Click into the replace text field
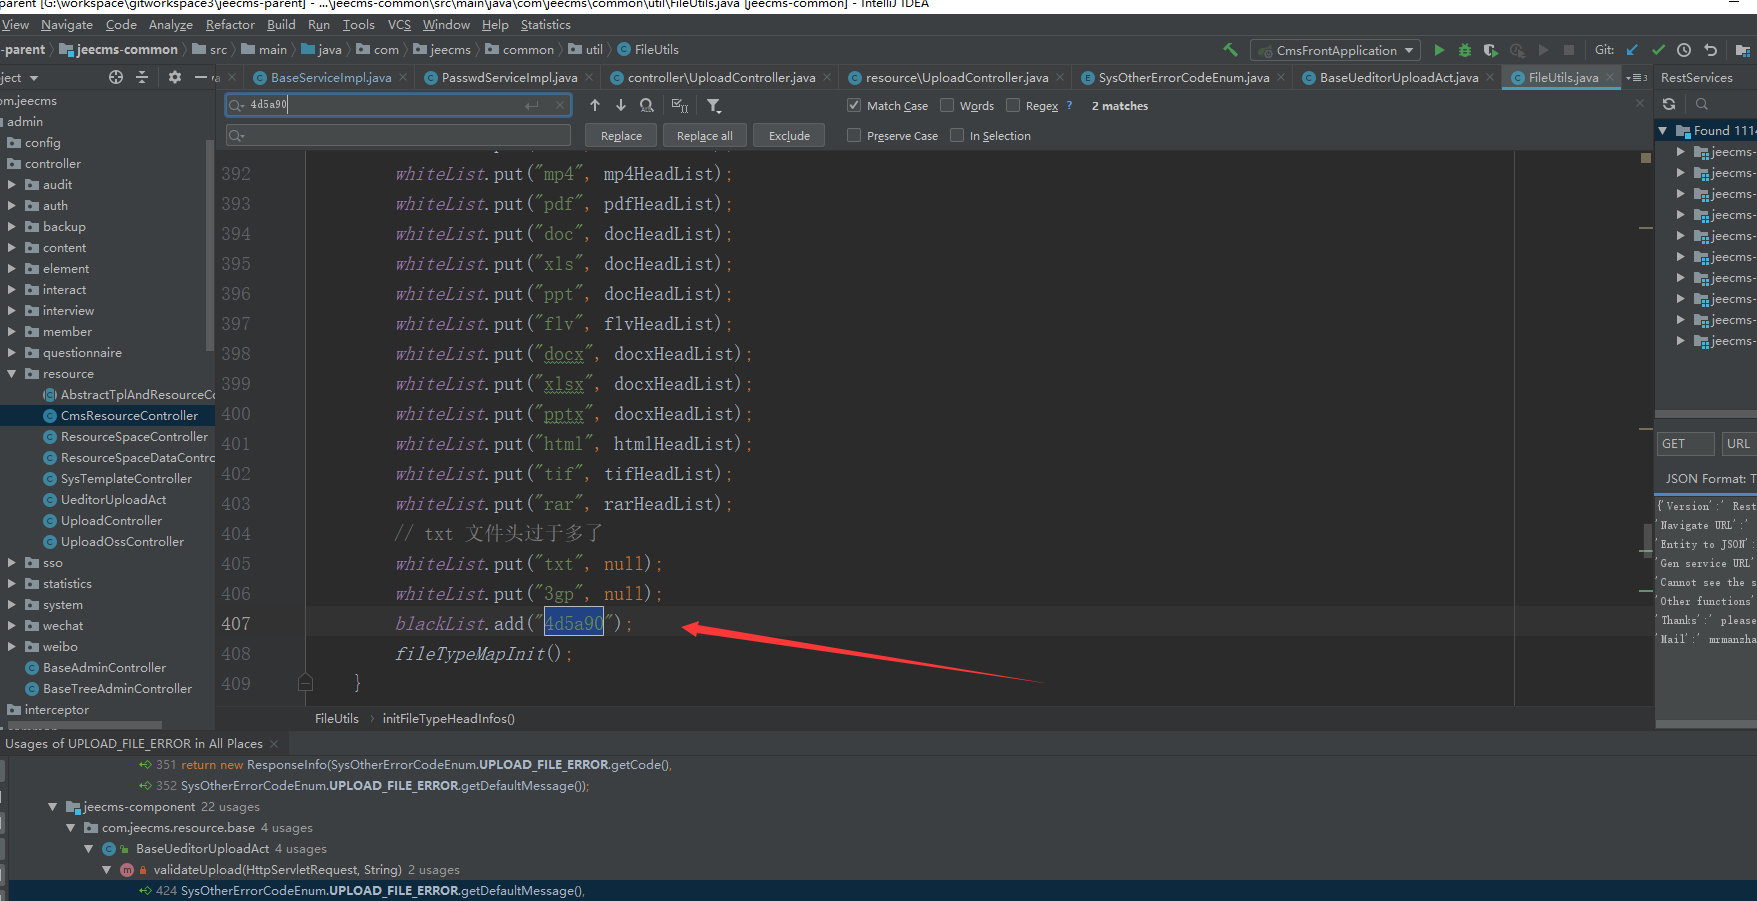This screenshot has height=901, width=1757. pos(400,135)
